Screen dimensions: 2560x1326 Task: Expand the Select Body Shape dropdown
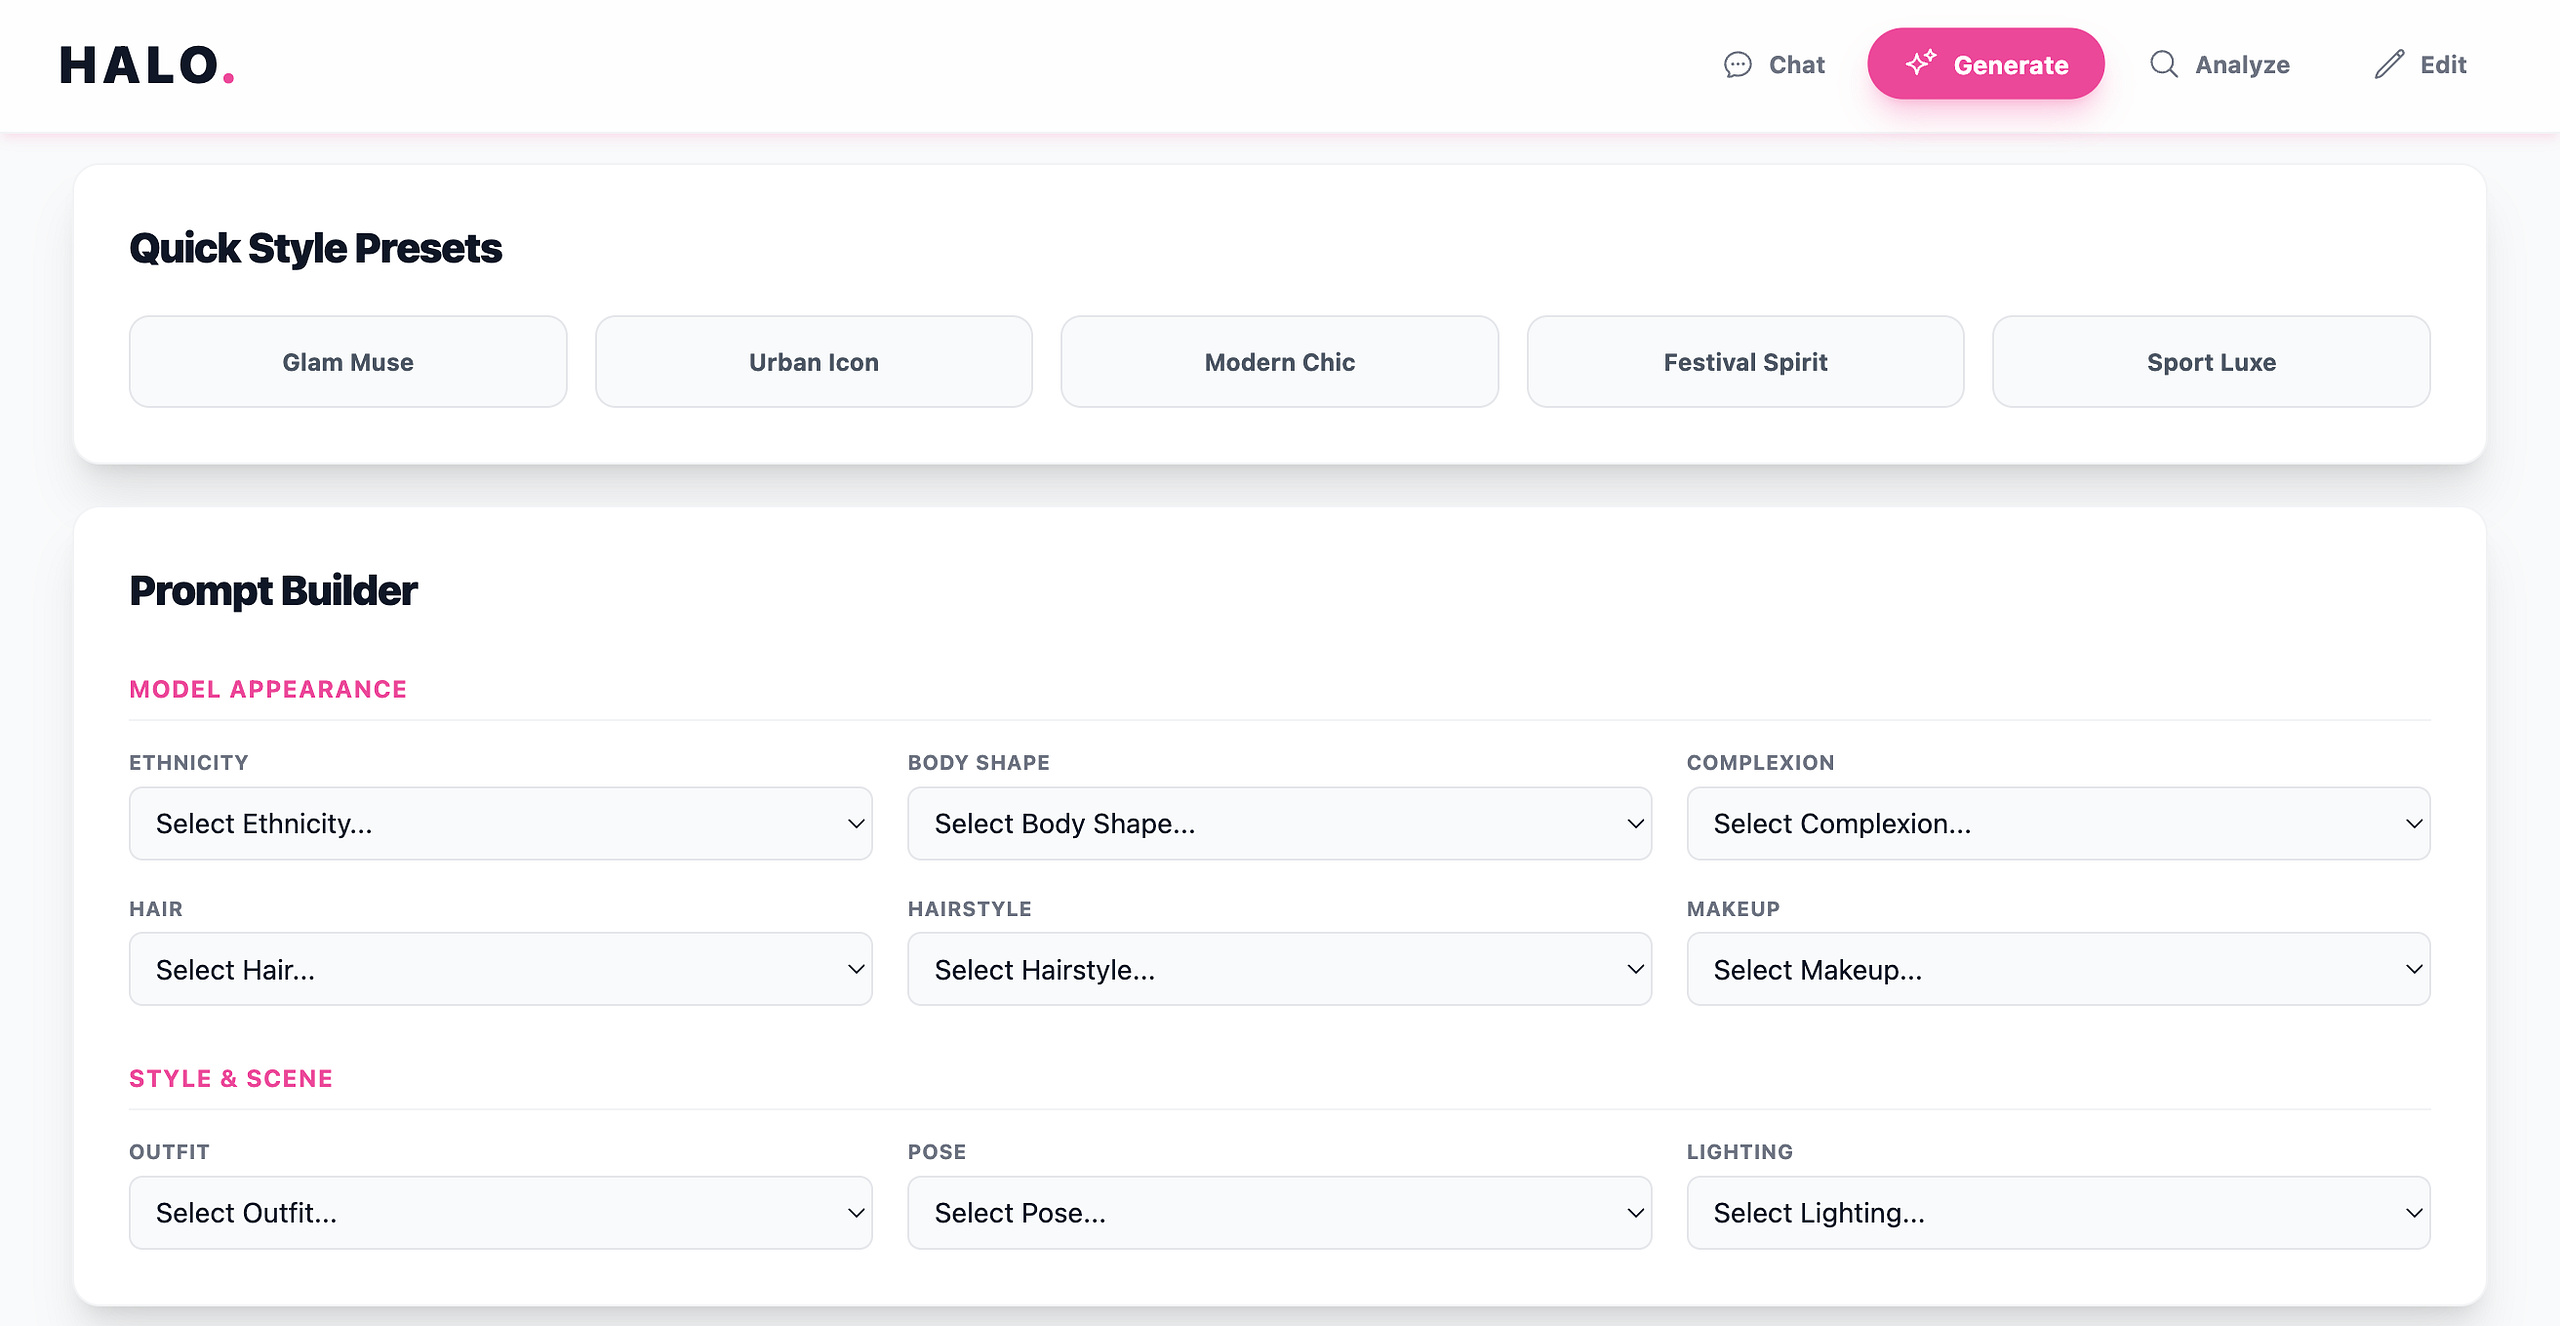(x=1280, y=823)
